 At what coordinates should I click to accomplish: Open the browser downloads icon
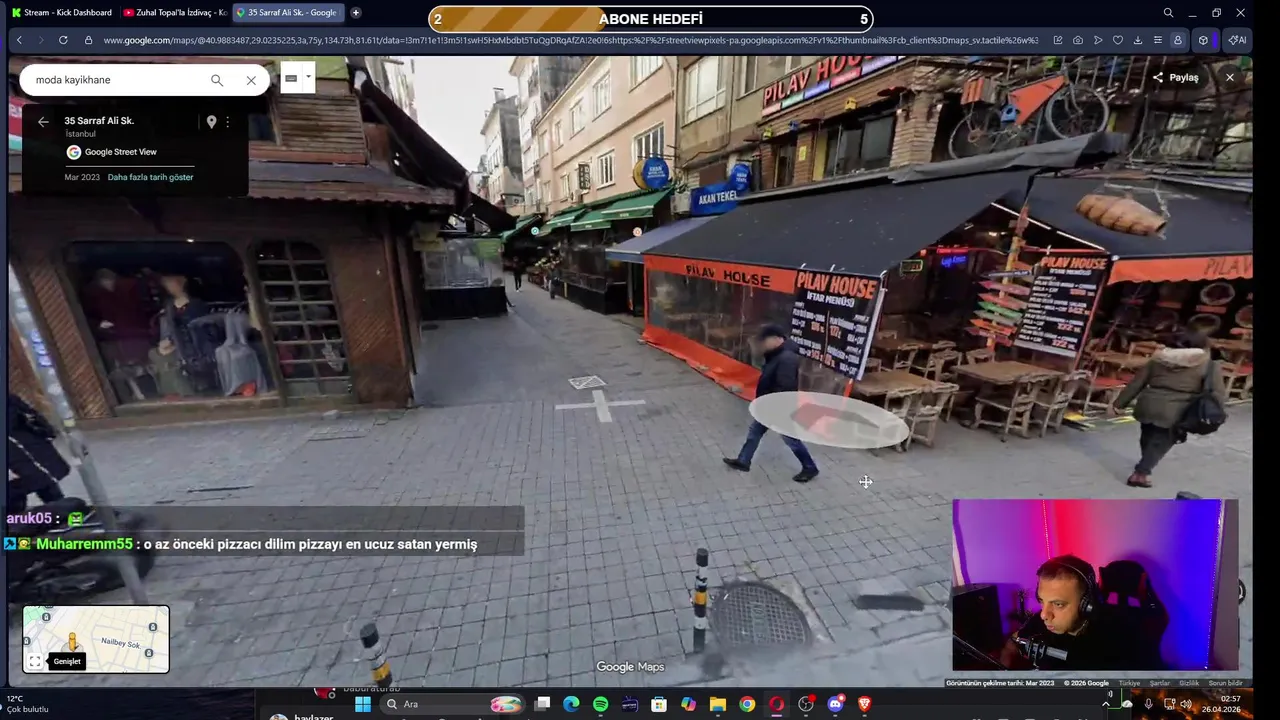[x=1138, y=40]
